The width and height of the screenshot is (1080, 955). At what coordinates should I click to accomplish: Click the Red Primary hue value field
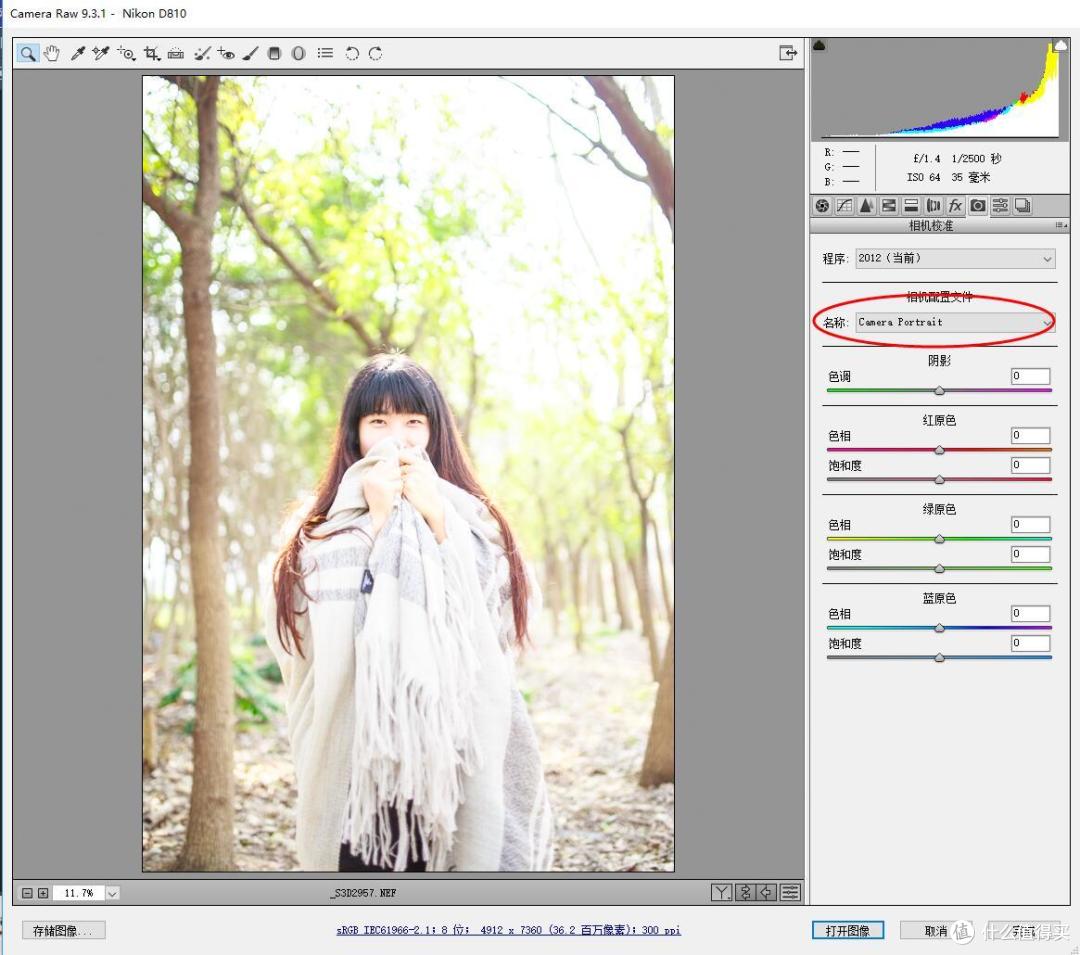click(x=1030, y=435)
